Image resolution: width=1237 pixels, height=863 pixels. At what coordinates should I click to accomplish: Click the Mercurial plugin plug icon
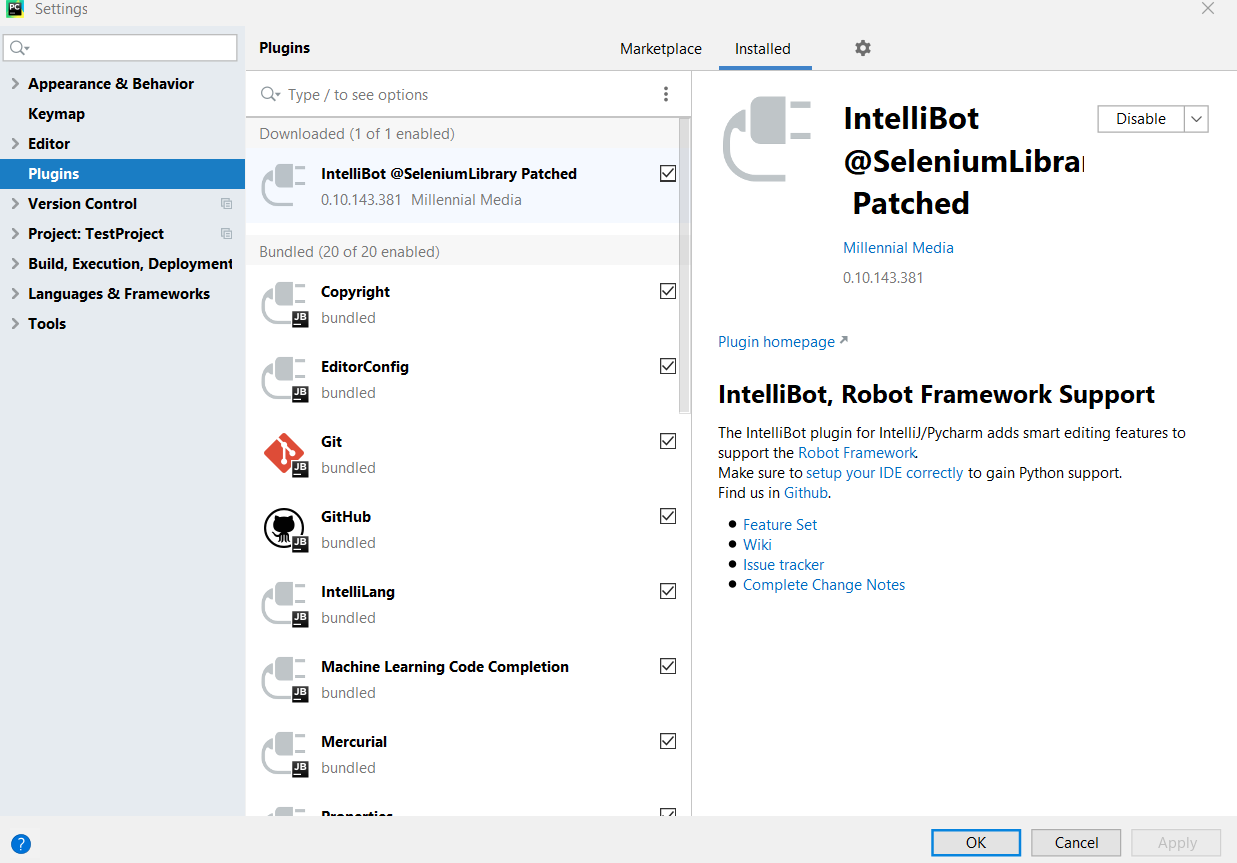284,754
